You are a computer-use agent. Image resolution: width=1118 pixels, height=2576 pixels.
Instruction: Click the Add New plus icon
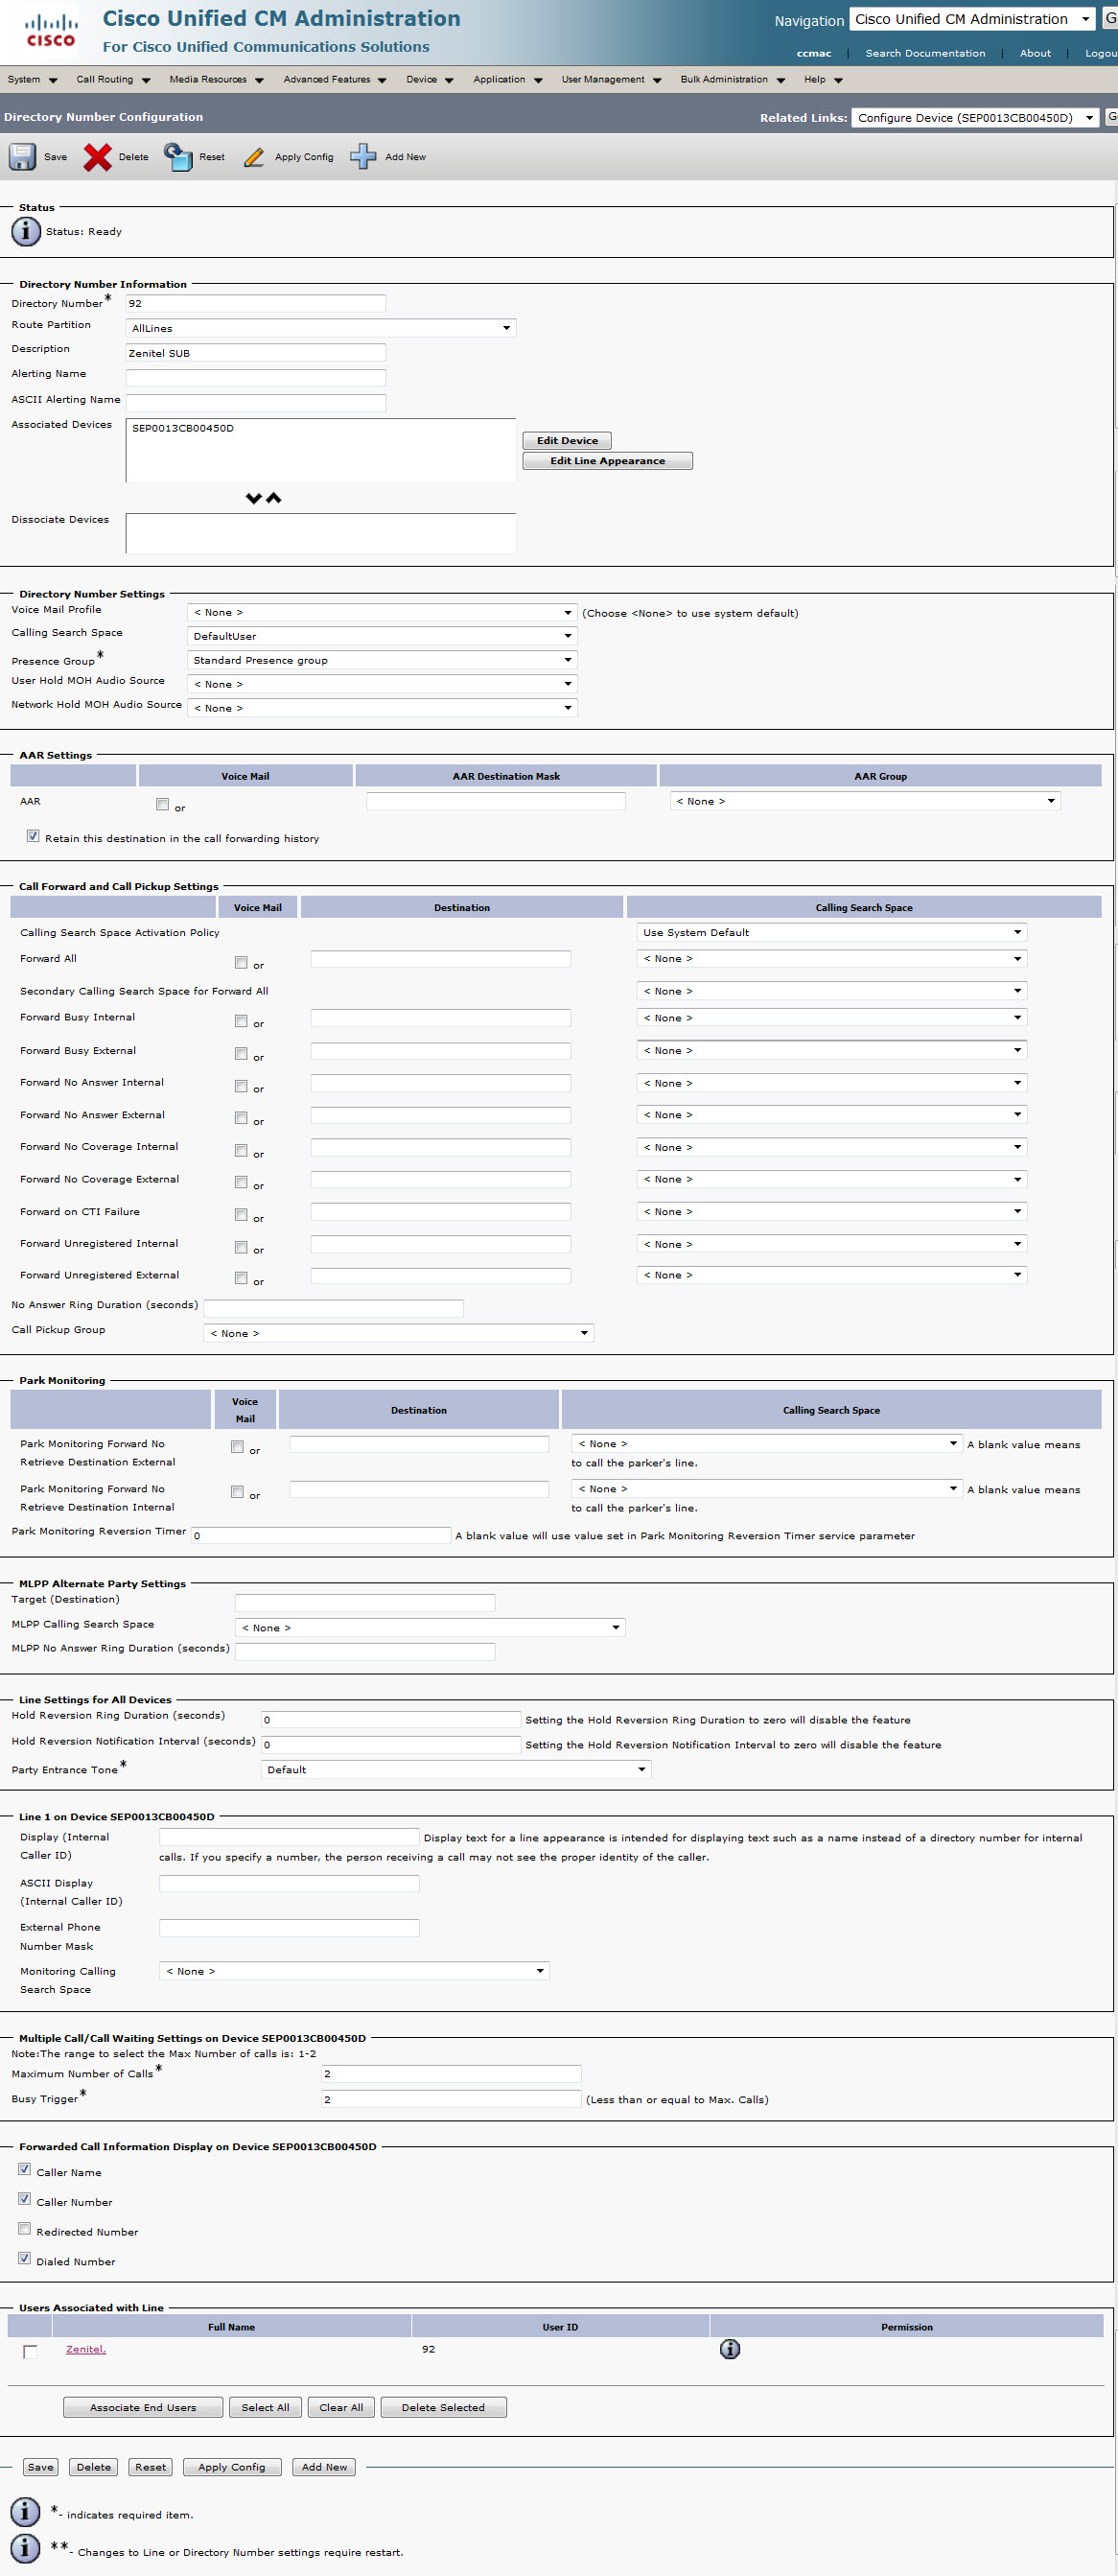(x=363, y=157)
